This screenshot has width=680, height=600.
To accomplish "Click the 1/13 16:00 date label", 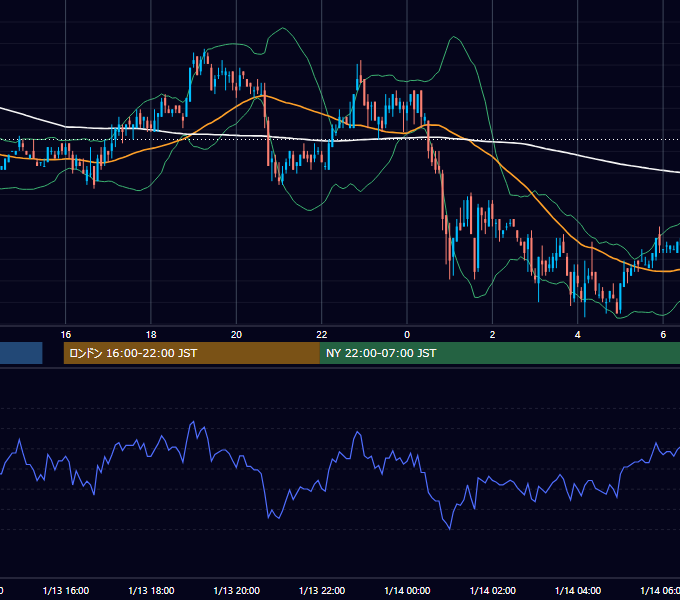I will pyautogui.click(x=66, y=590).
